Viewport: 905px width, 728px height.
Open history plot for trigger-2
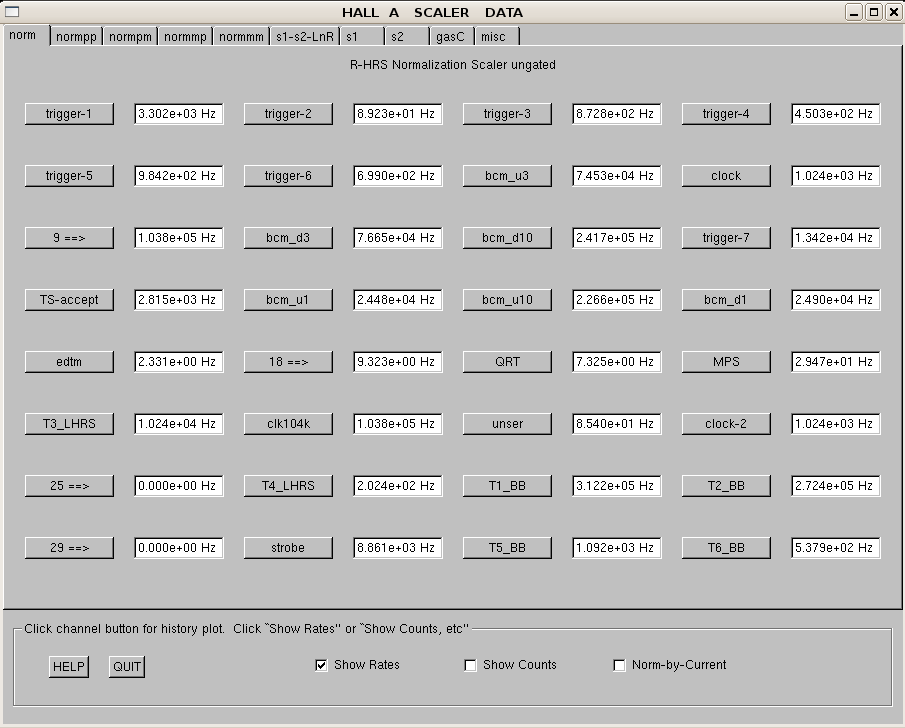click(288, 114)
